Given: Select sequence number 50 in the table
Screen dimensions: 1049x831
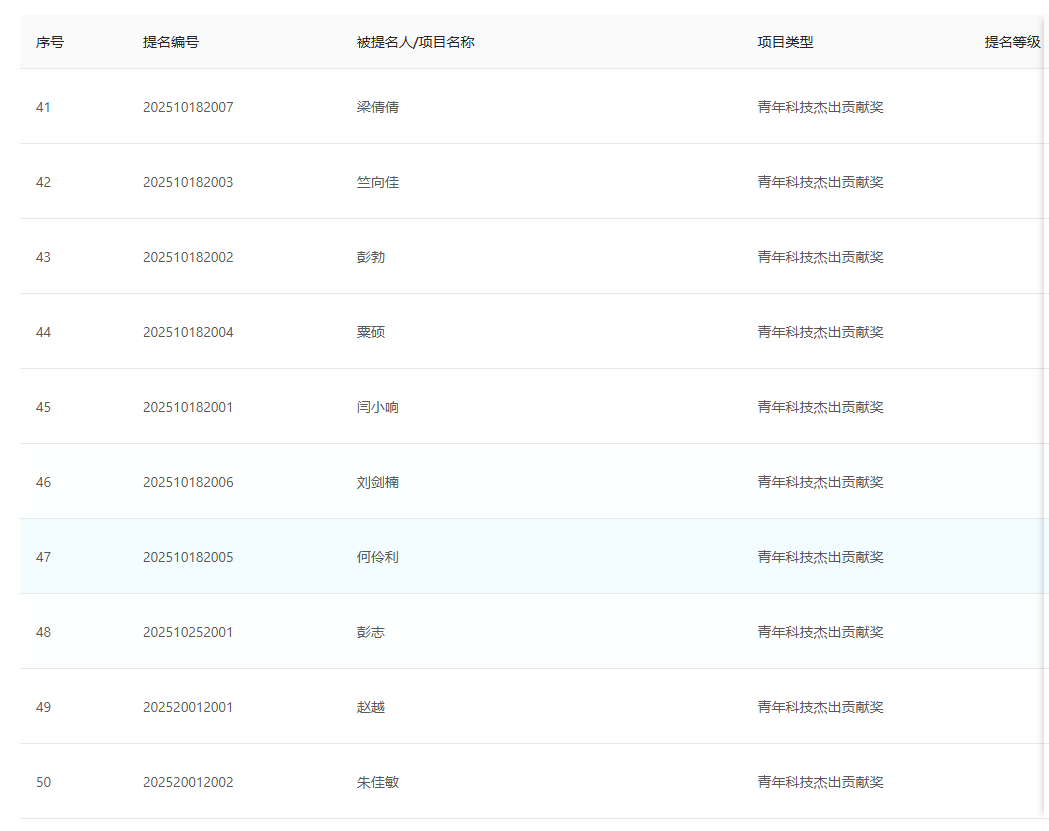Looking at the screenshot, I should [x=43, y=782].
